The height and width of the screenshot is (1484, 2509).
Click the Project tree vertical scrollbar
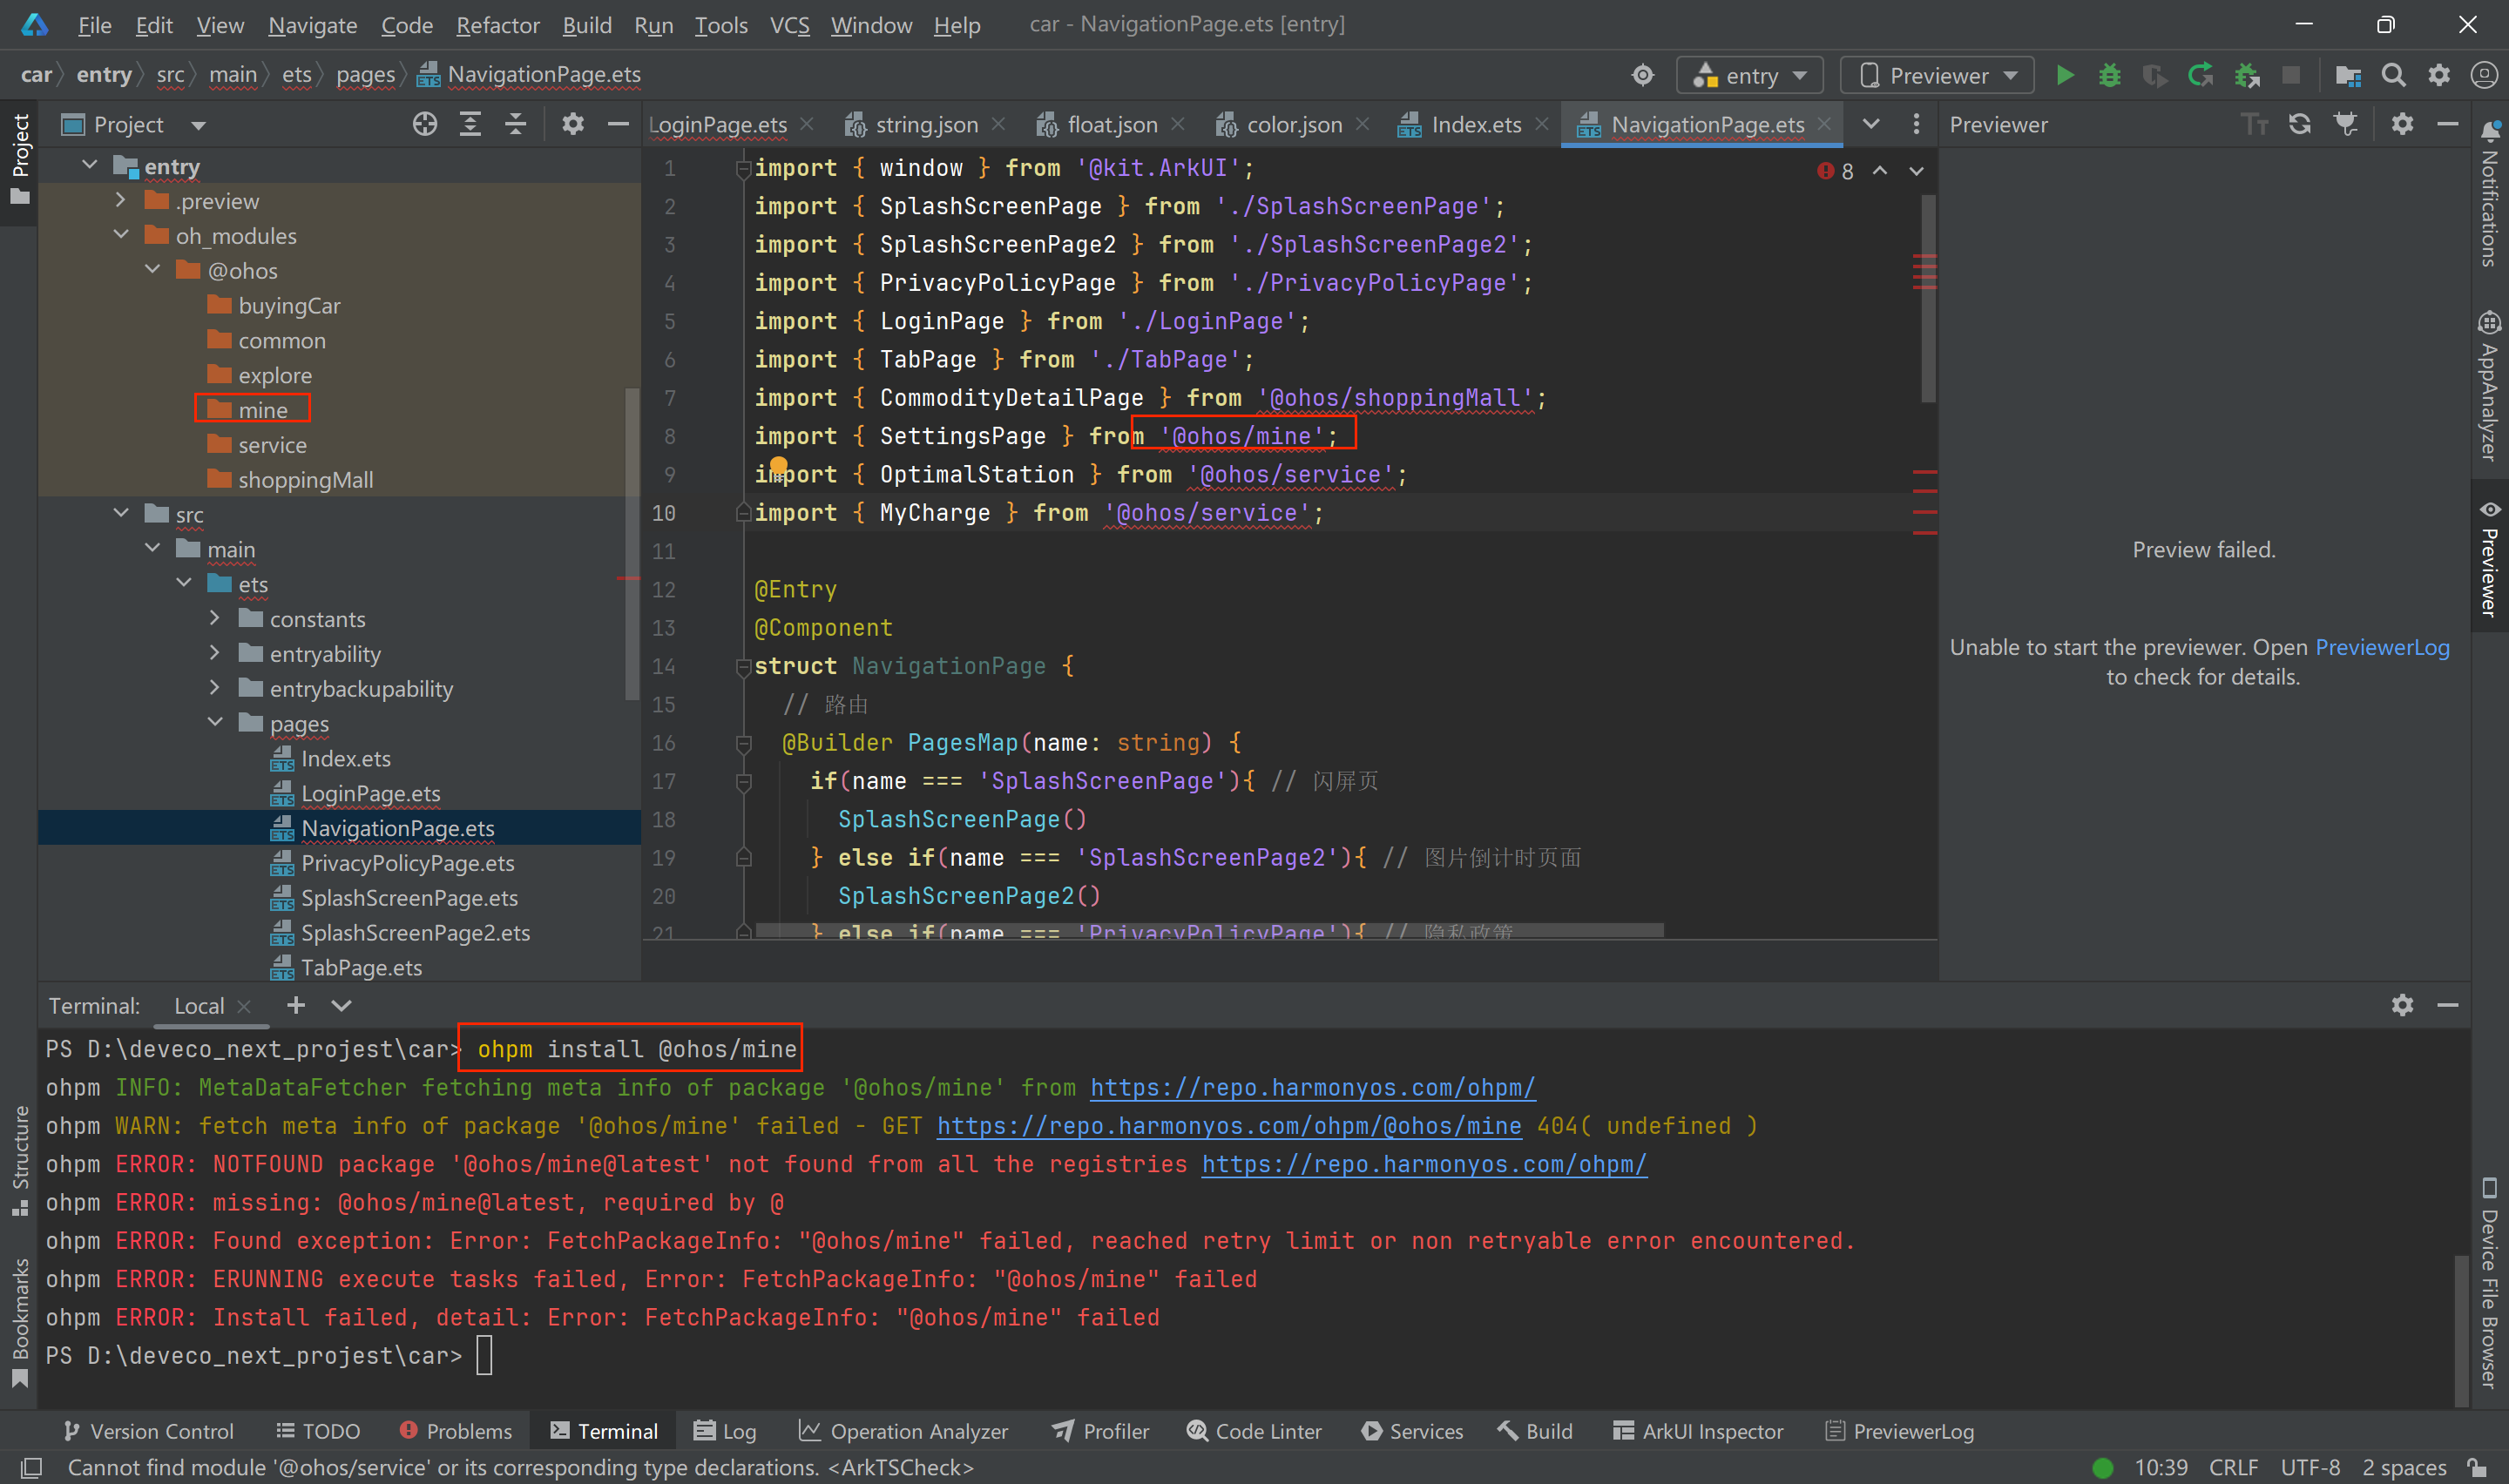(x=631, y=545)
